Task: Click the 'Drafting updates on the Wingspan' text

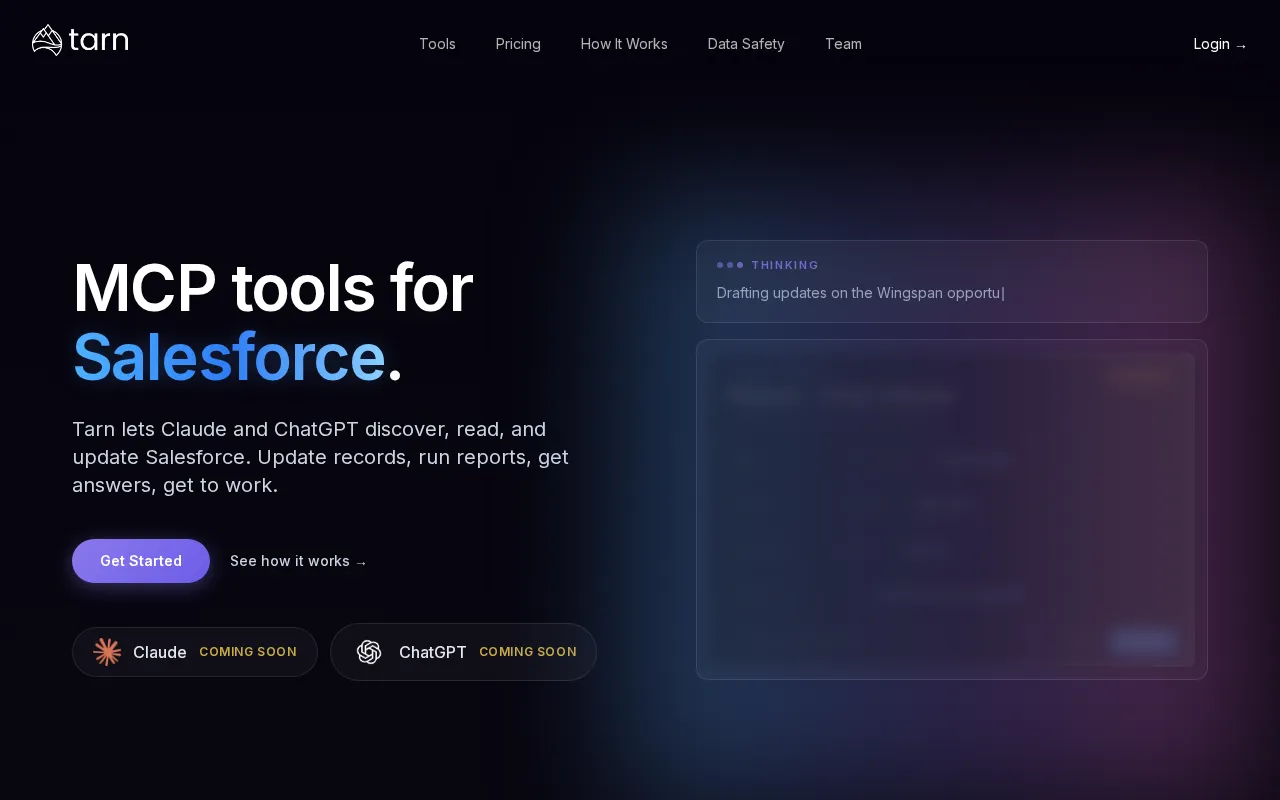Action: (x=861, y=293)
